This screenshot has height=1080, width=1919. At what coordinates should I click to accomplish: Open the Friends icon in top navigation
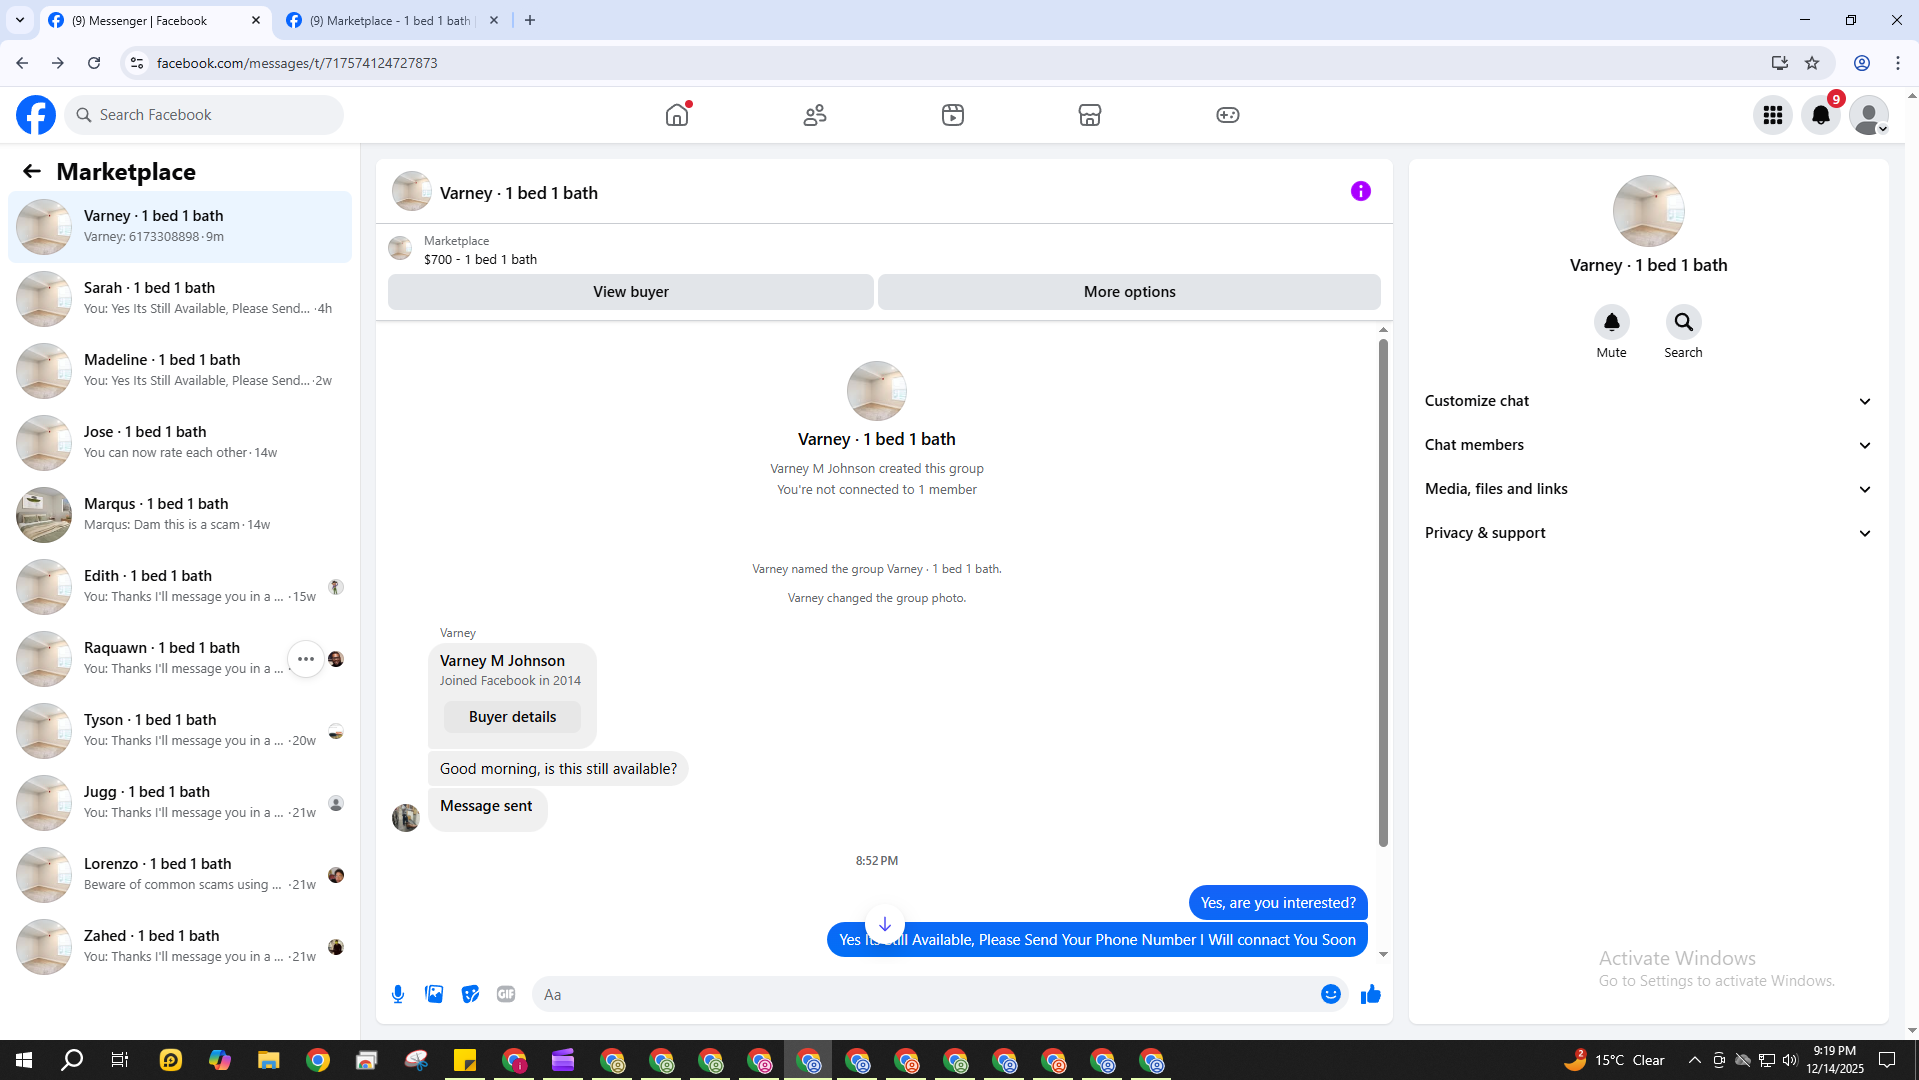click(x=815, y=115)
